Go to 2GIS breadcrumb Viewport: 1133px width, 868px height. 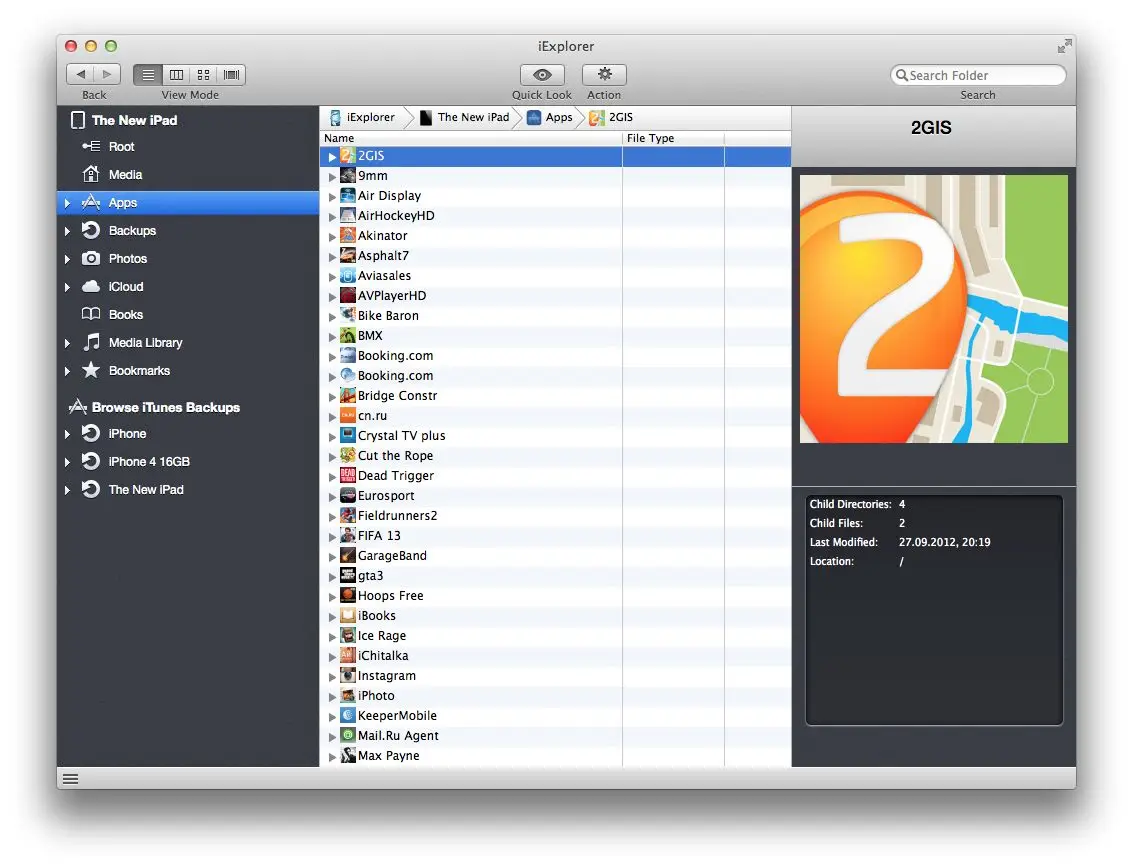[x=611, y=117]
